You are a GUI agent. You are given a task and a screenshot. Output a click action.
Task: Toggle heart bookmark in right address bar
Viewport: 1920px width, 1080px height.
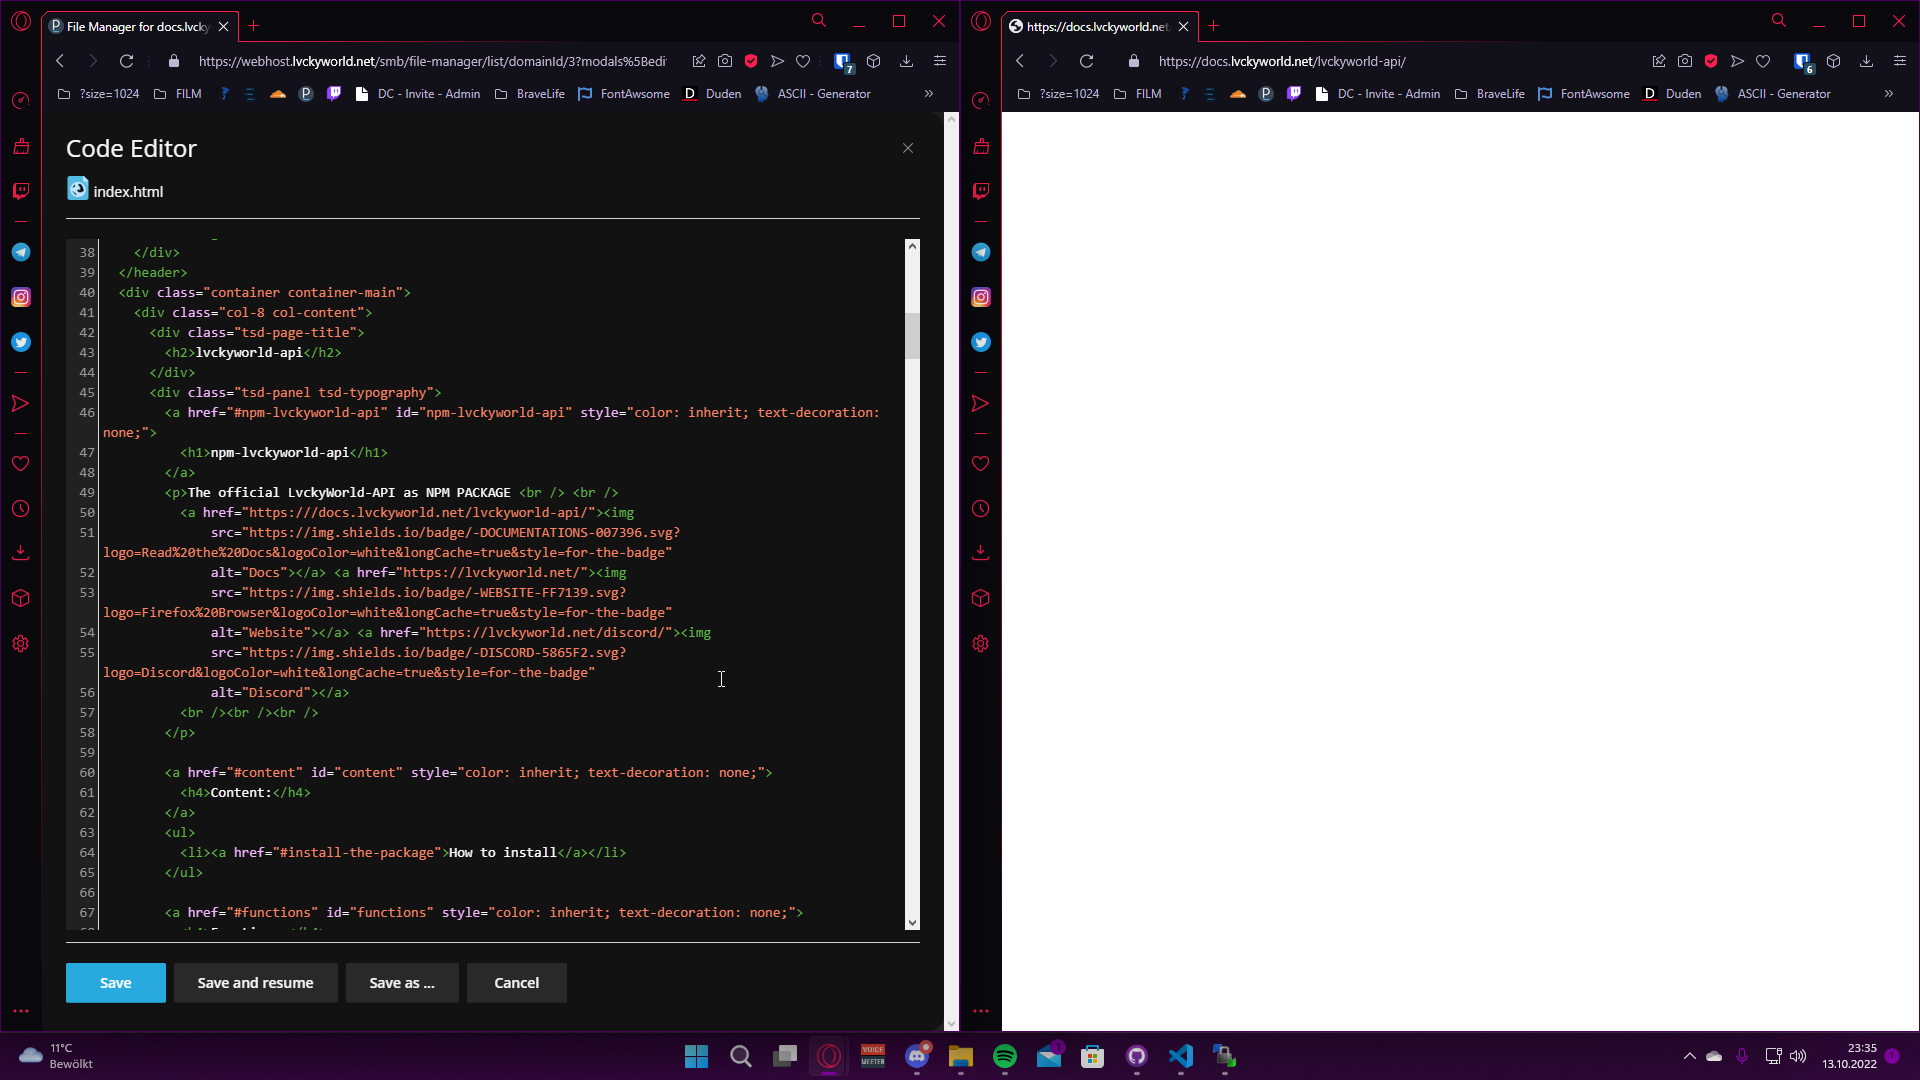coord(1763,61)
